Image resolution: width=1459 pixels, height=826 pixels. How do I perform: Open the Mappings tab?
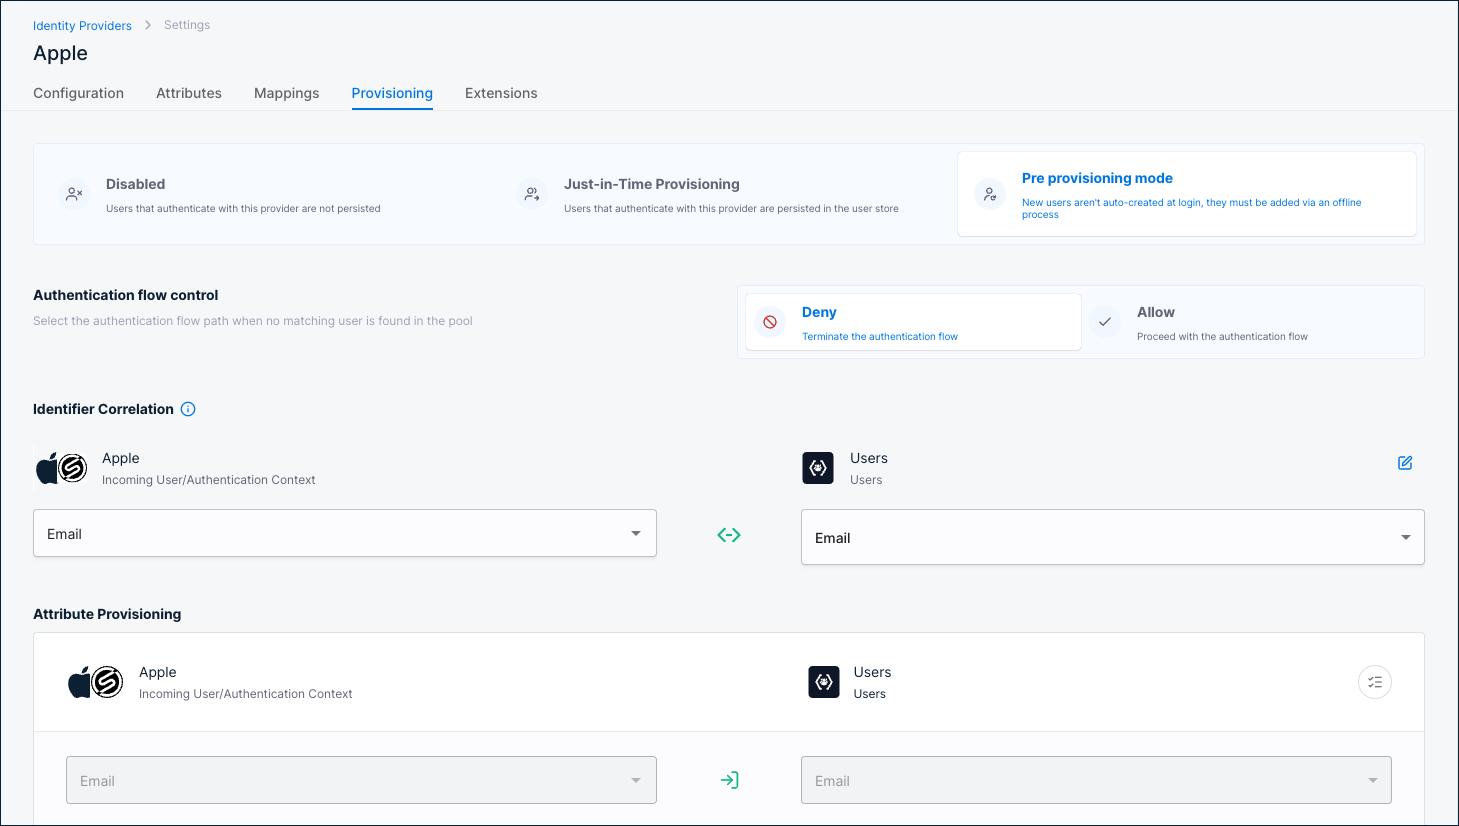[286, 92]
